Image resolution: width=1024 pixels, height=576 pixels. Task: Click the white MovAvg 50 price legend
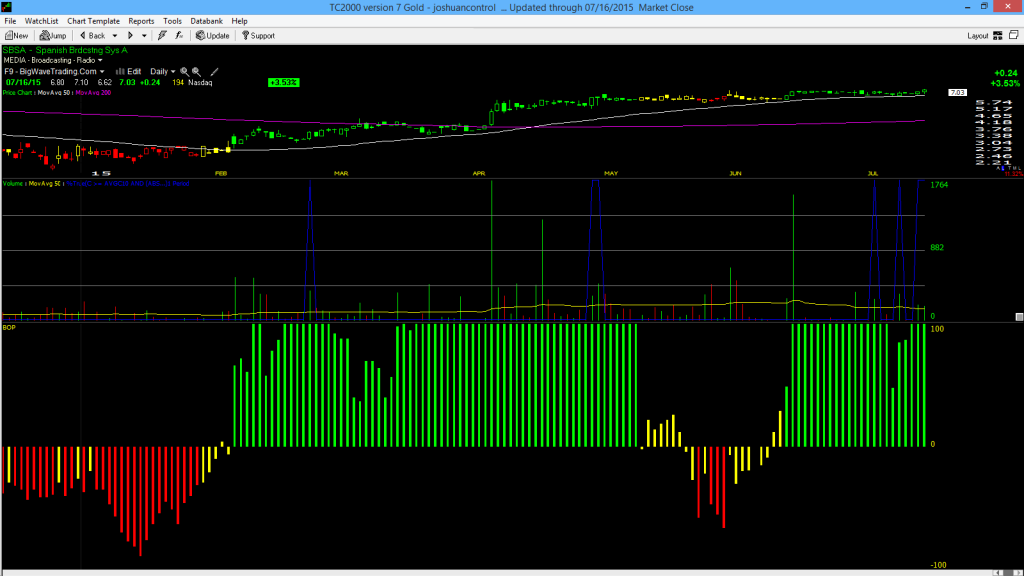(x=54, y=93)
